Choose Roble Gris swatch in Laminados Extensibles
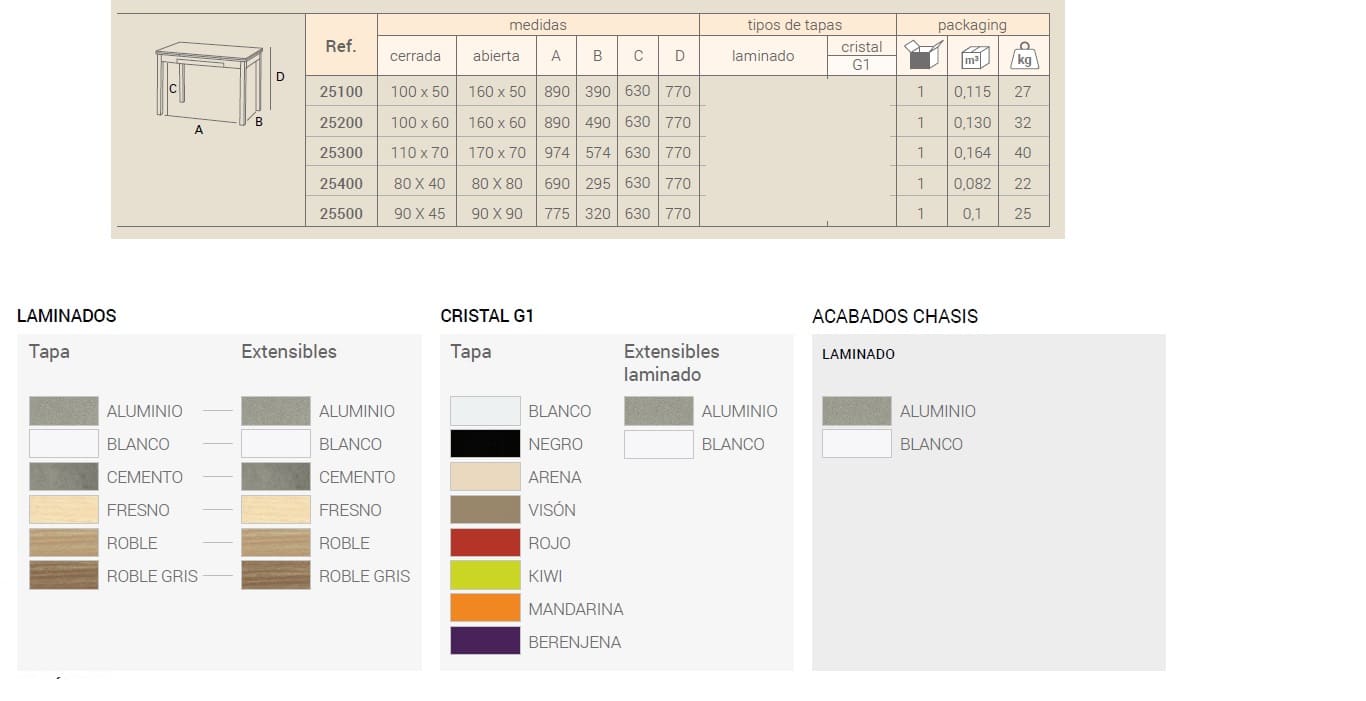Screen dimensions: 1366x701 tap(276, 576)
